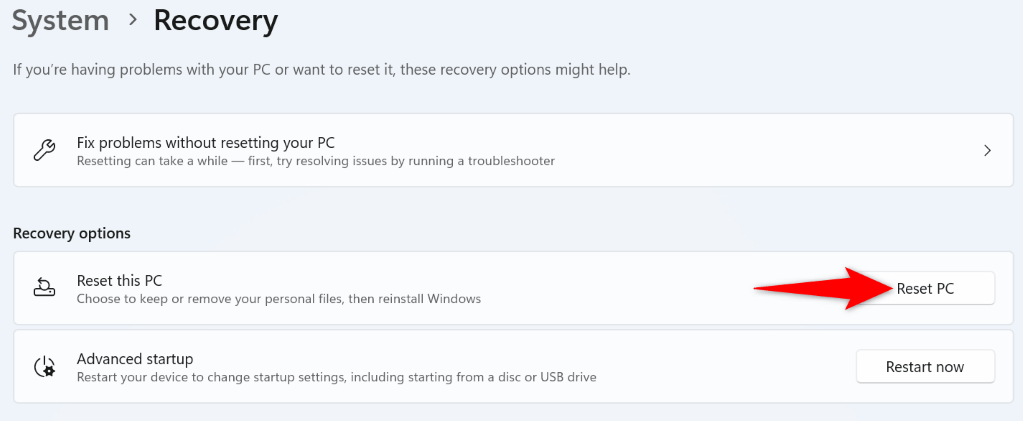Select the Recovery page title
This screenshot has height=421, width=1023.
tap(215, 20)
